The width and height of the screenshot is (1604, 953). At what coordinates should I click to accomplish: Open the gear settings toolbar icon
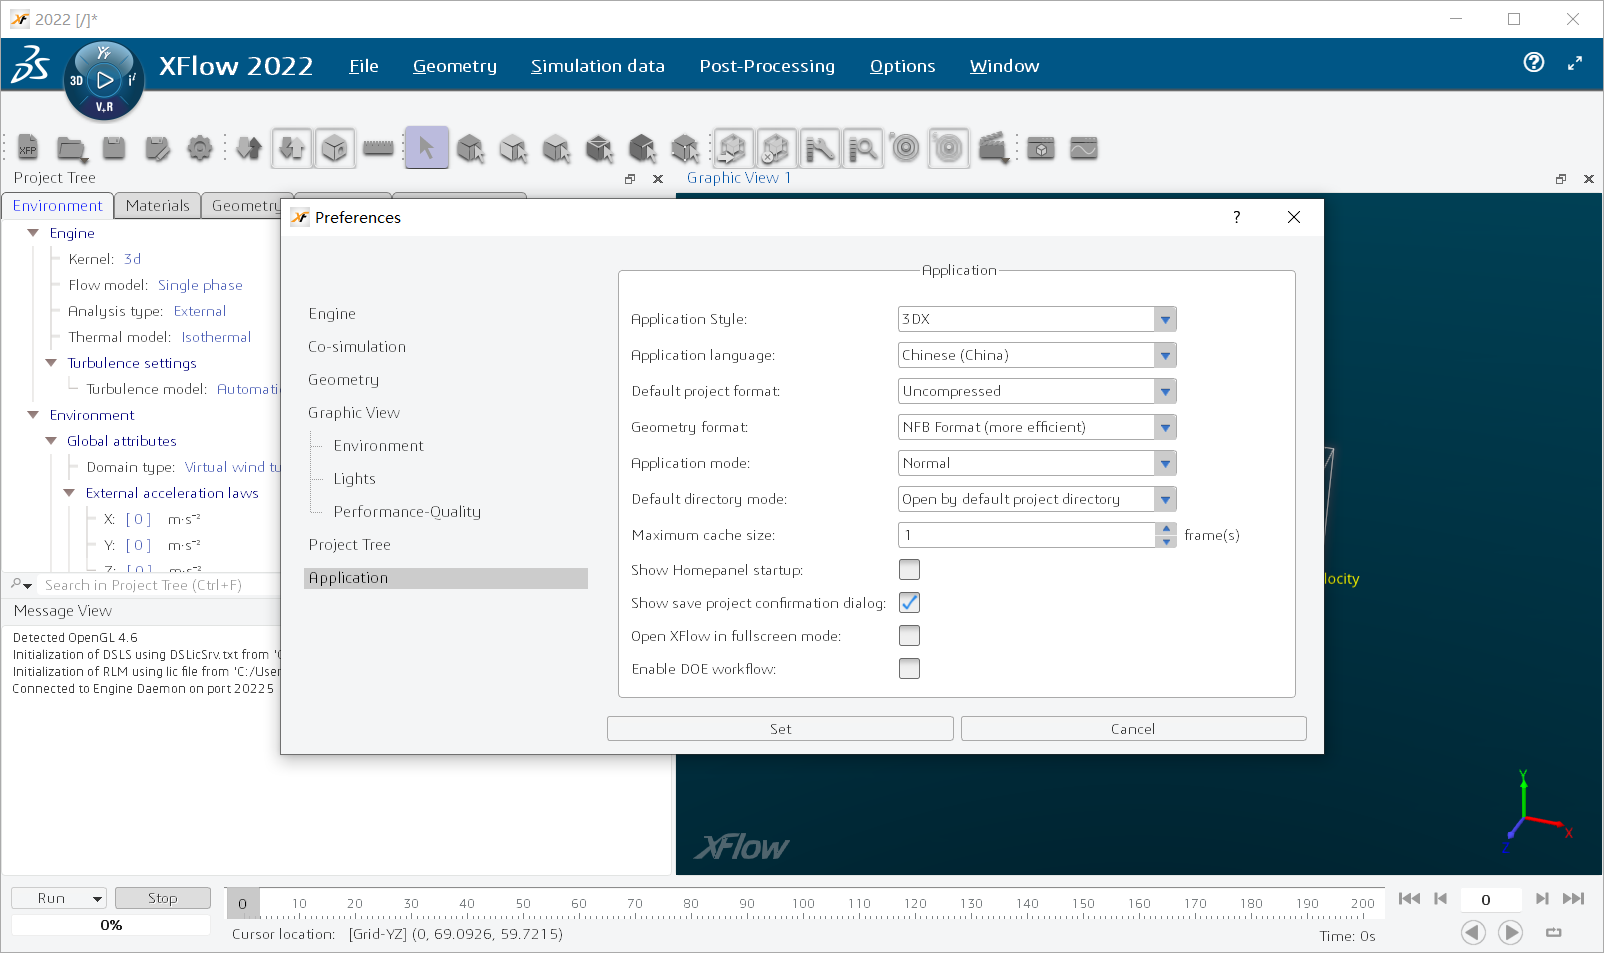(200, 148)
